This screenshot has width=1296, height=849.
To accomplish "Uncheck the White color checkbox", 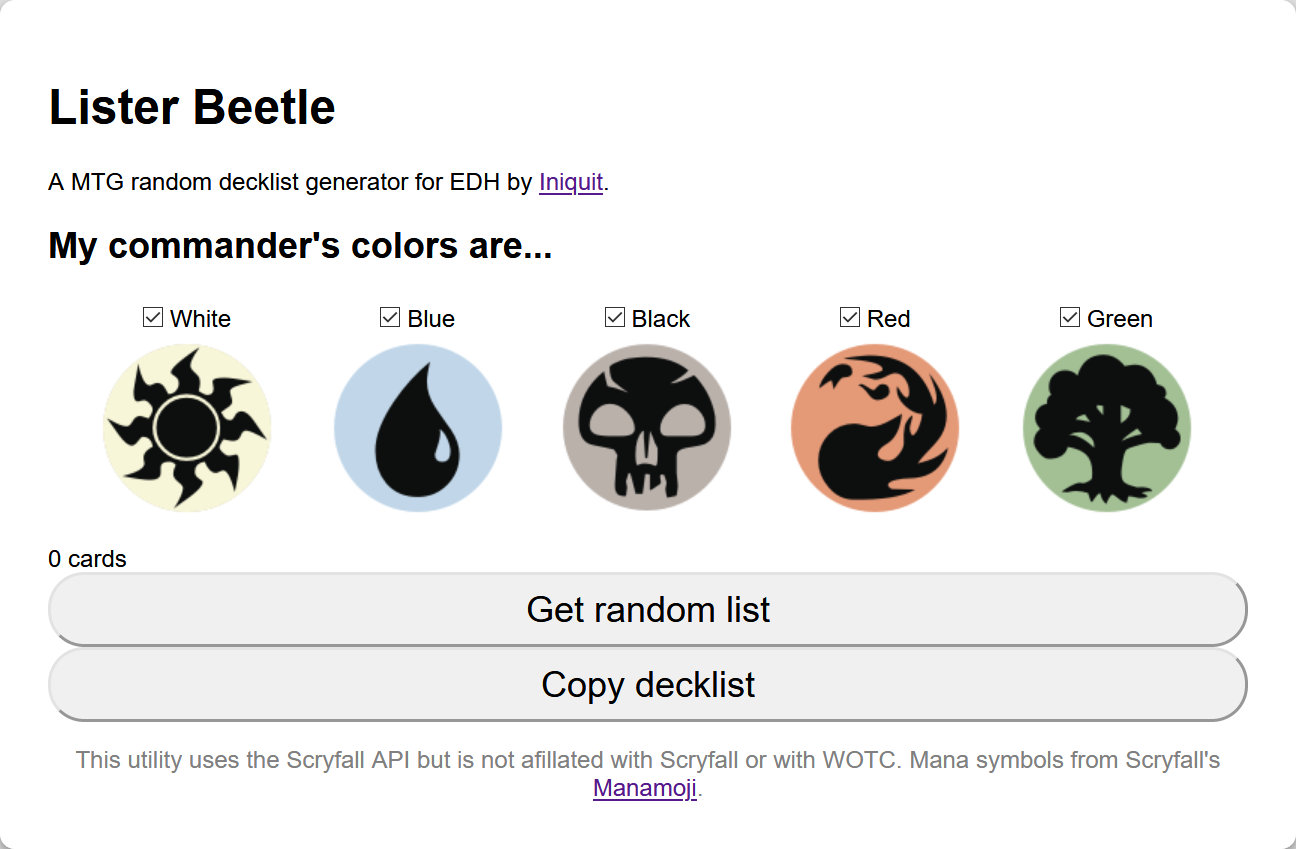I will click(153, 318).
